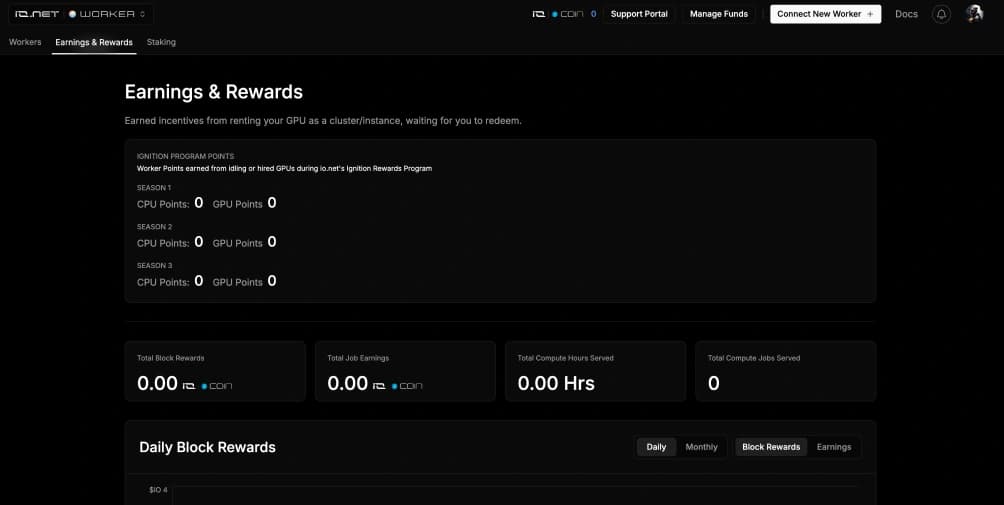Click Connect New Worker button
The width and height of the screenshot is (1004, 505).
click(x=825, y=14)
